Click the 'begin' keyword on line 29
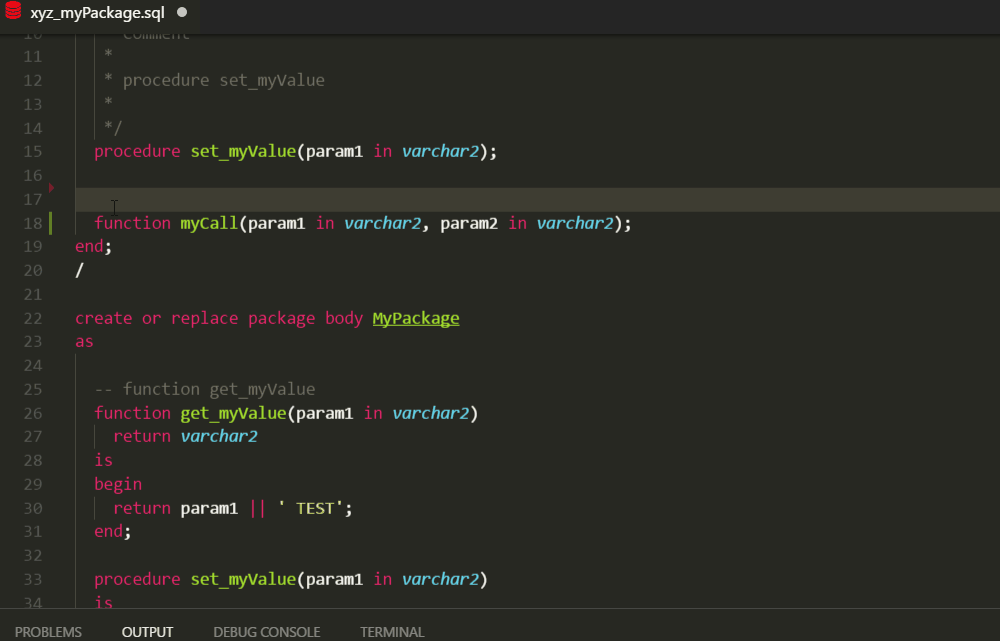1000x641 pixels. 118,484
